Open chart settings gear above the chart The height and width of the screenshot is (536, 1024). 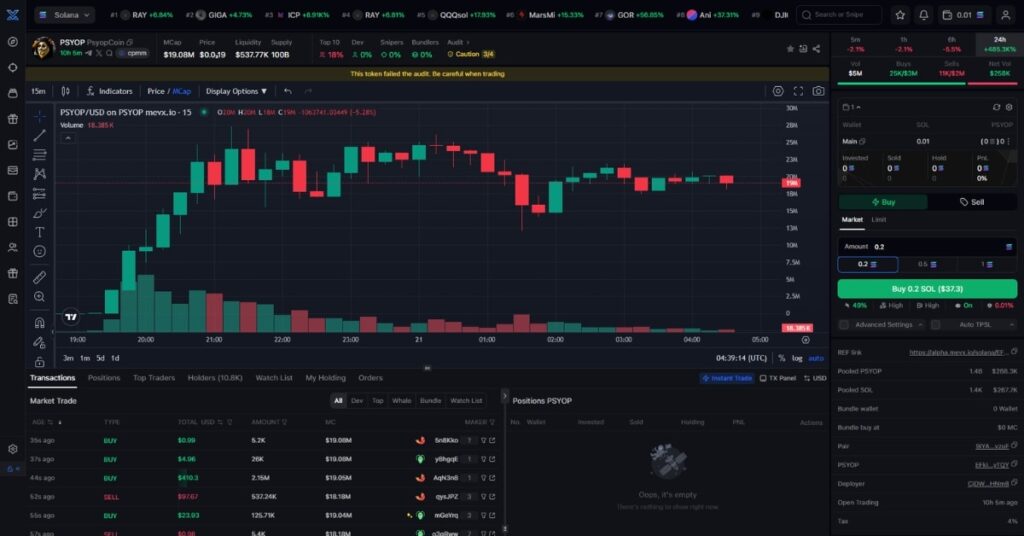(778, 91)
